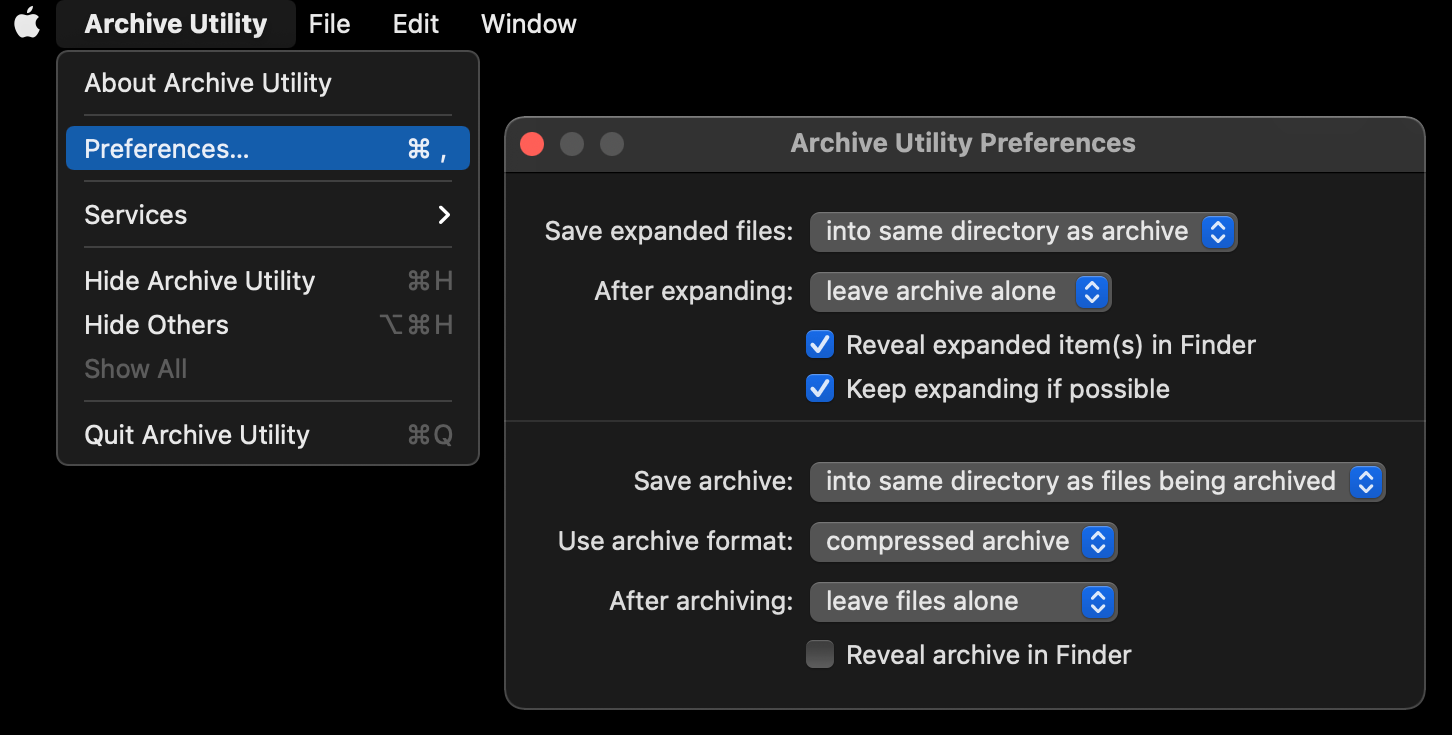Image resolution: width=1452 pixels, height=735 pixels.
Task: Select Hide Others menu item
Action: (268, 325)
